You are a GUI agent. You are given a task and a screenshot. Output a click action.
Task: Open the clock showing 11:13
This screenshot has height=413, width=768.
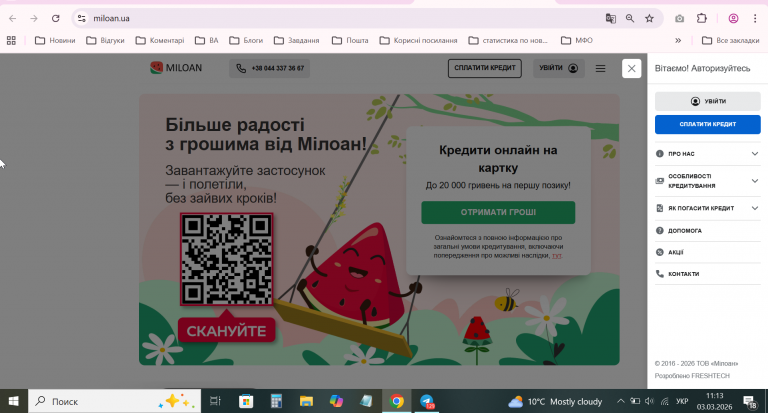(x=715, y=401)
